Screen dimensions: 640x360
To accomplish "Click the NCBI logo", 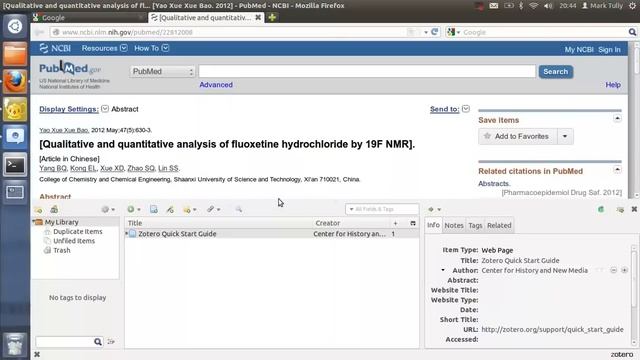I will click(55, 48).
